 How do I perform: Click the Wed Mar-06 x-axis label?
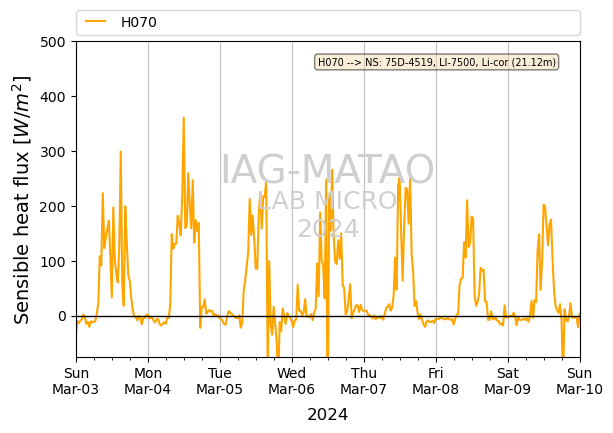click(x=292, y=381)
